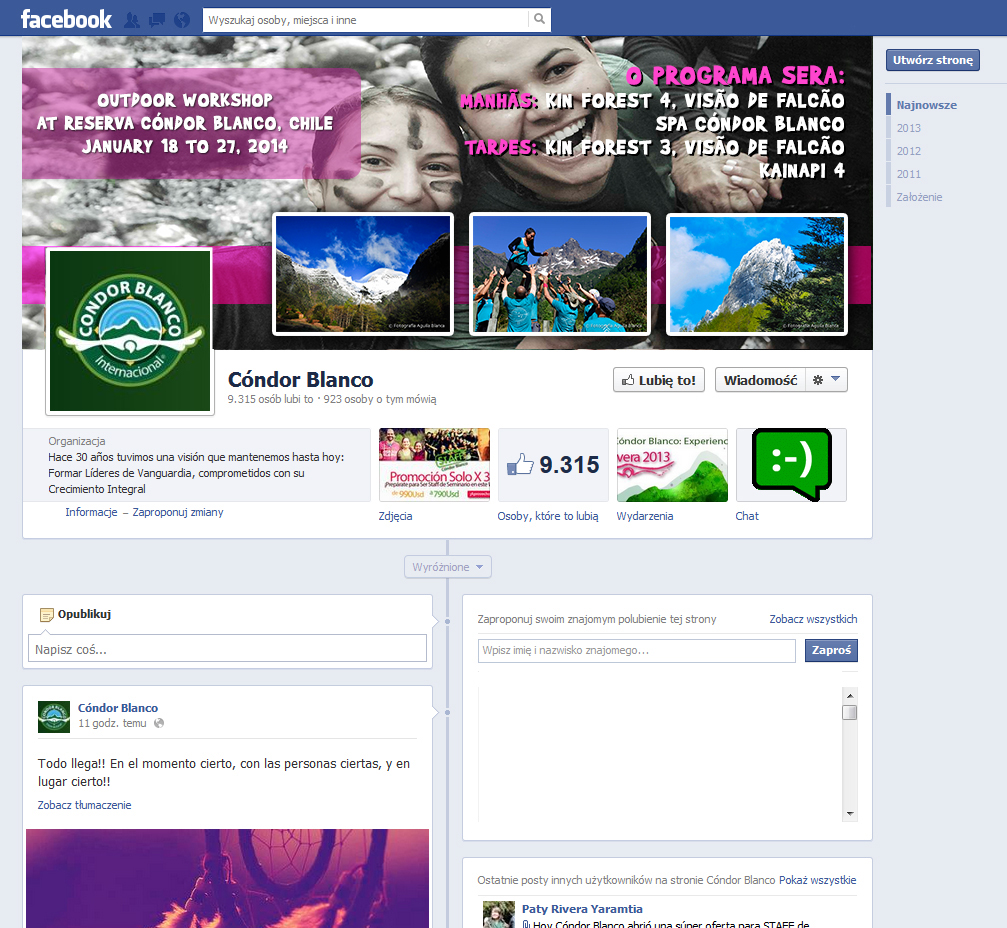Click Zobacz wszystkich link
This screenshot has width=1007, height=928.
[x=813, y=619]
